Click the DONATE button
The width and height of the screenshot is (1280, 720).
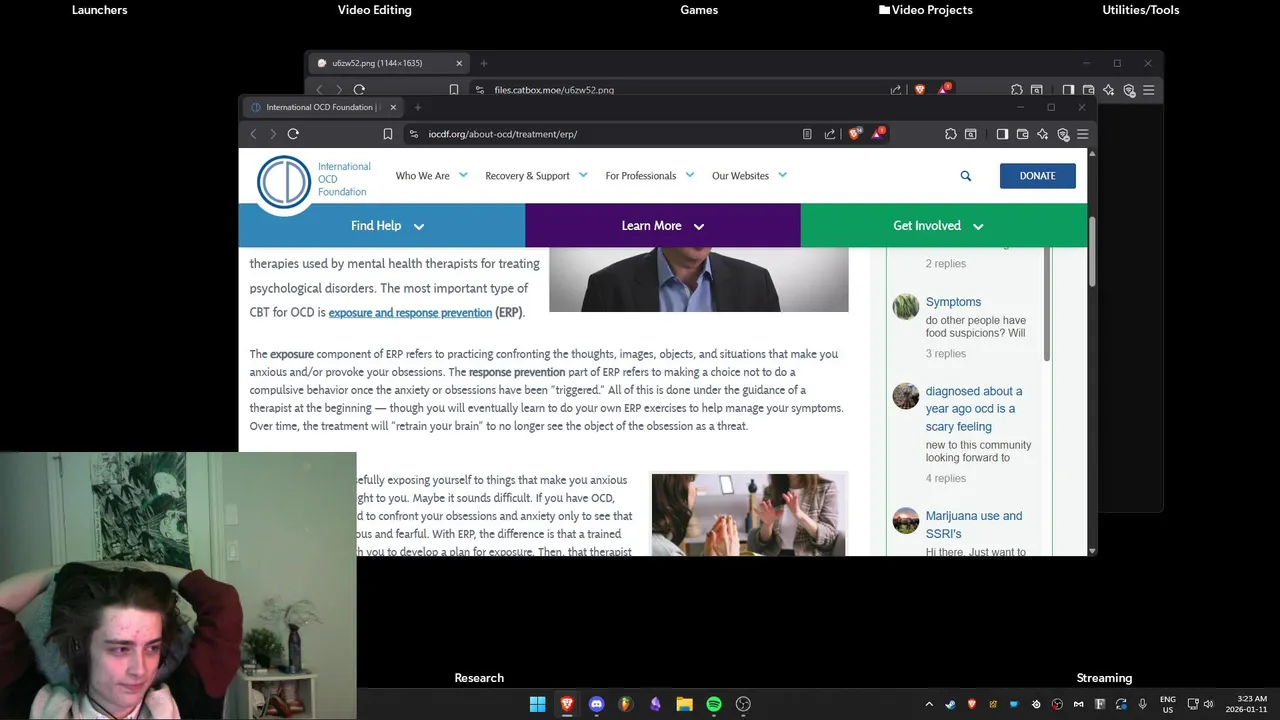click(1037, 176)
